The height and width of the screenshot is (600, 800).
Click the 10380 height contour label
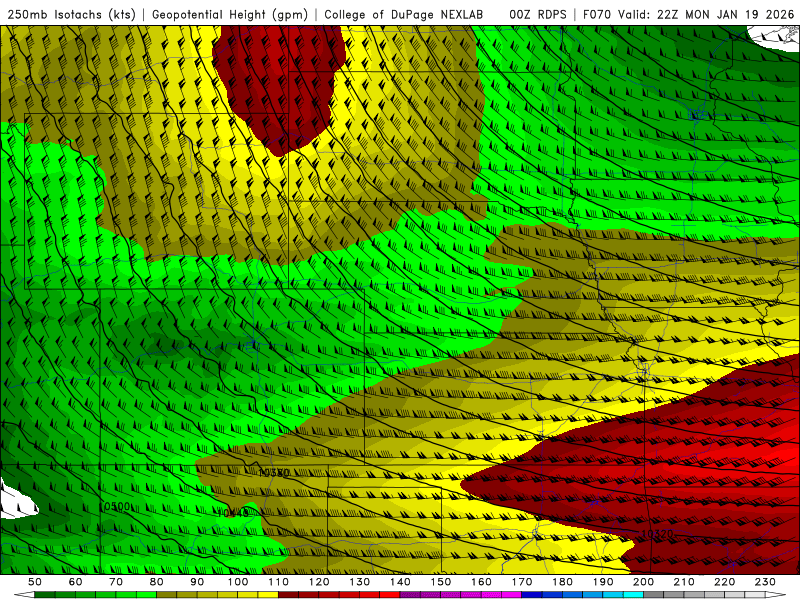[x=273, y=472]
